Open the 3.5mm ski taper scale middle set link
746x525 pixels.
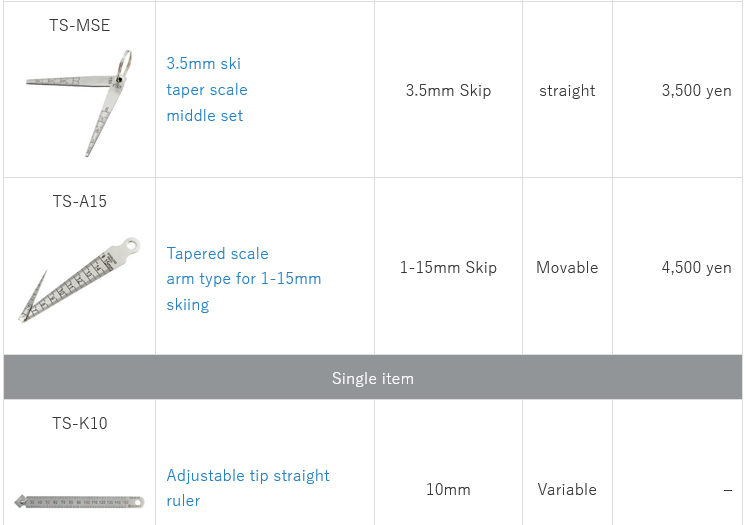(206, 90)
